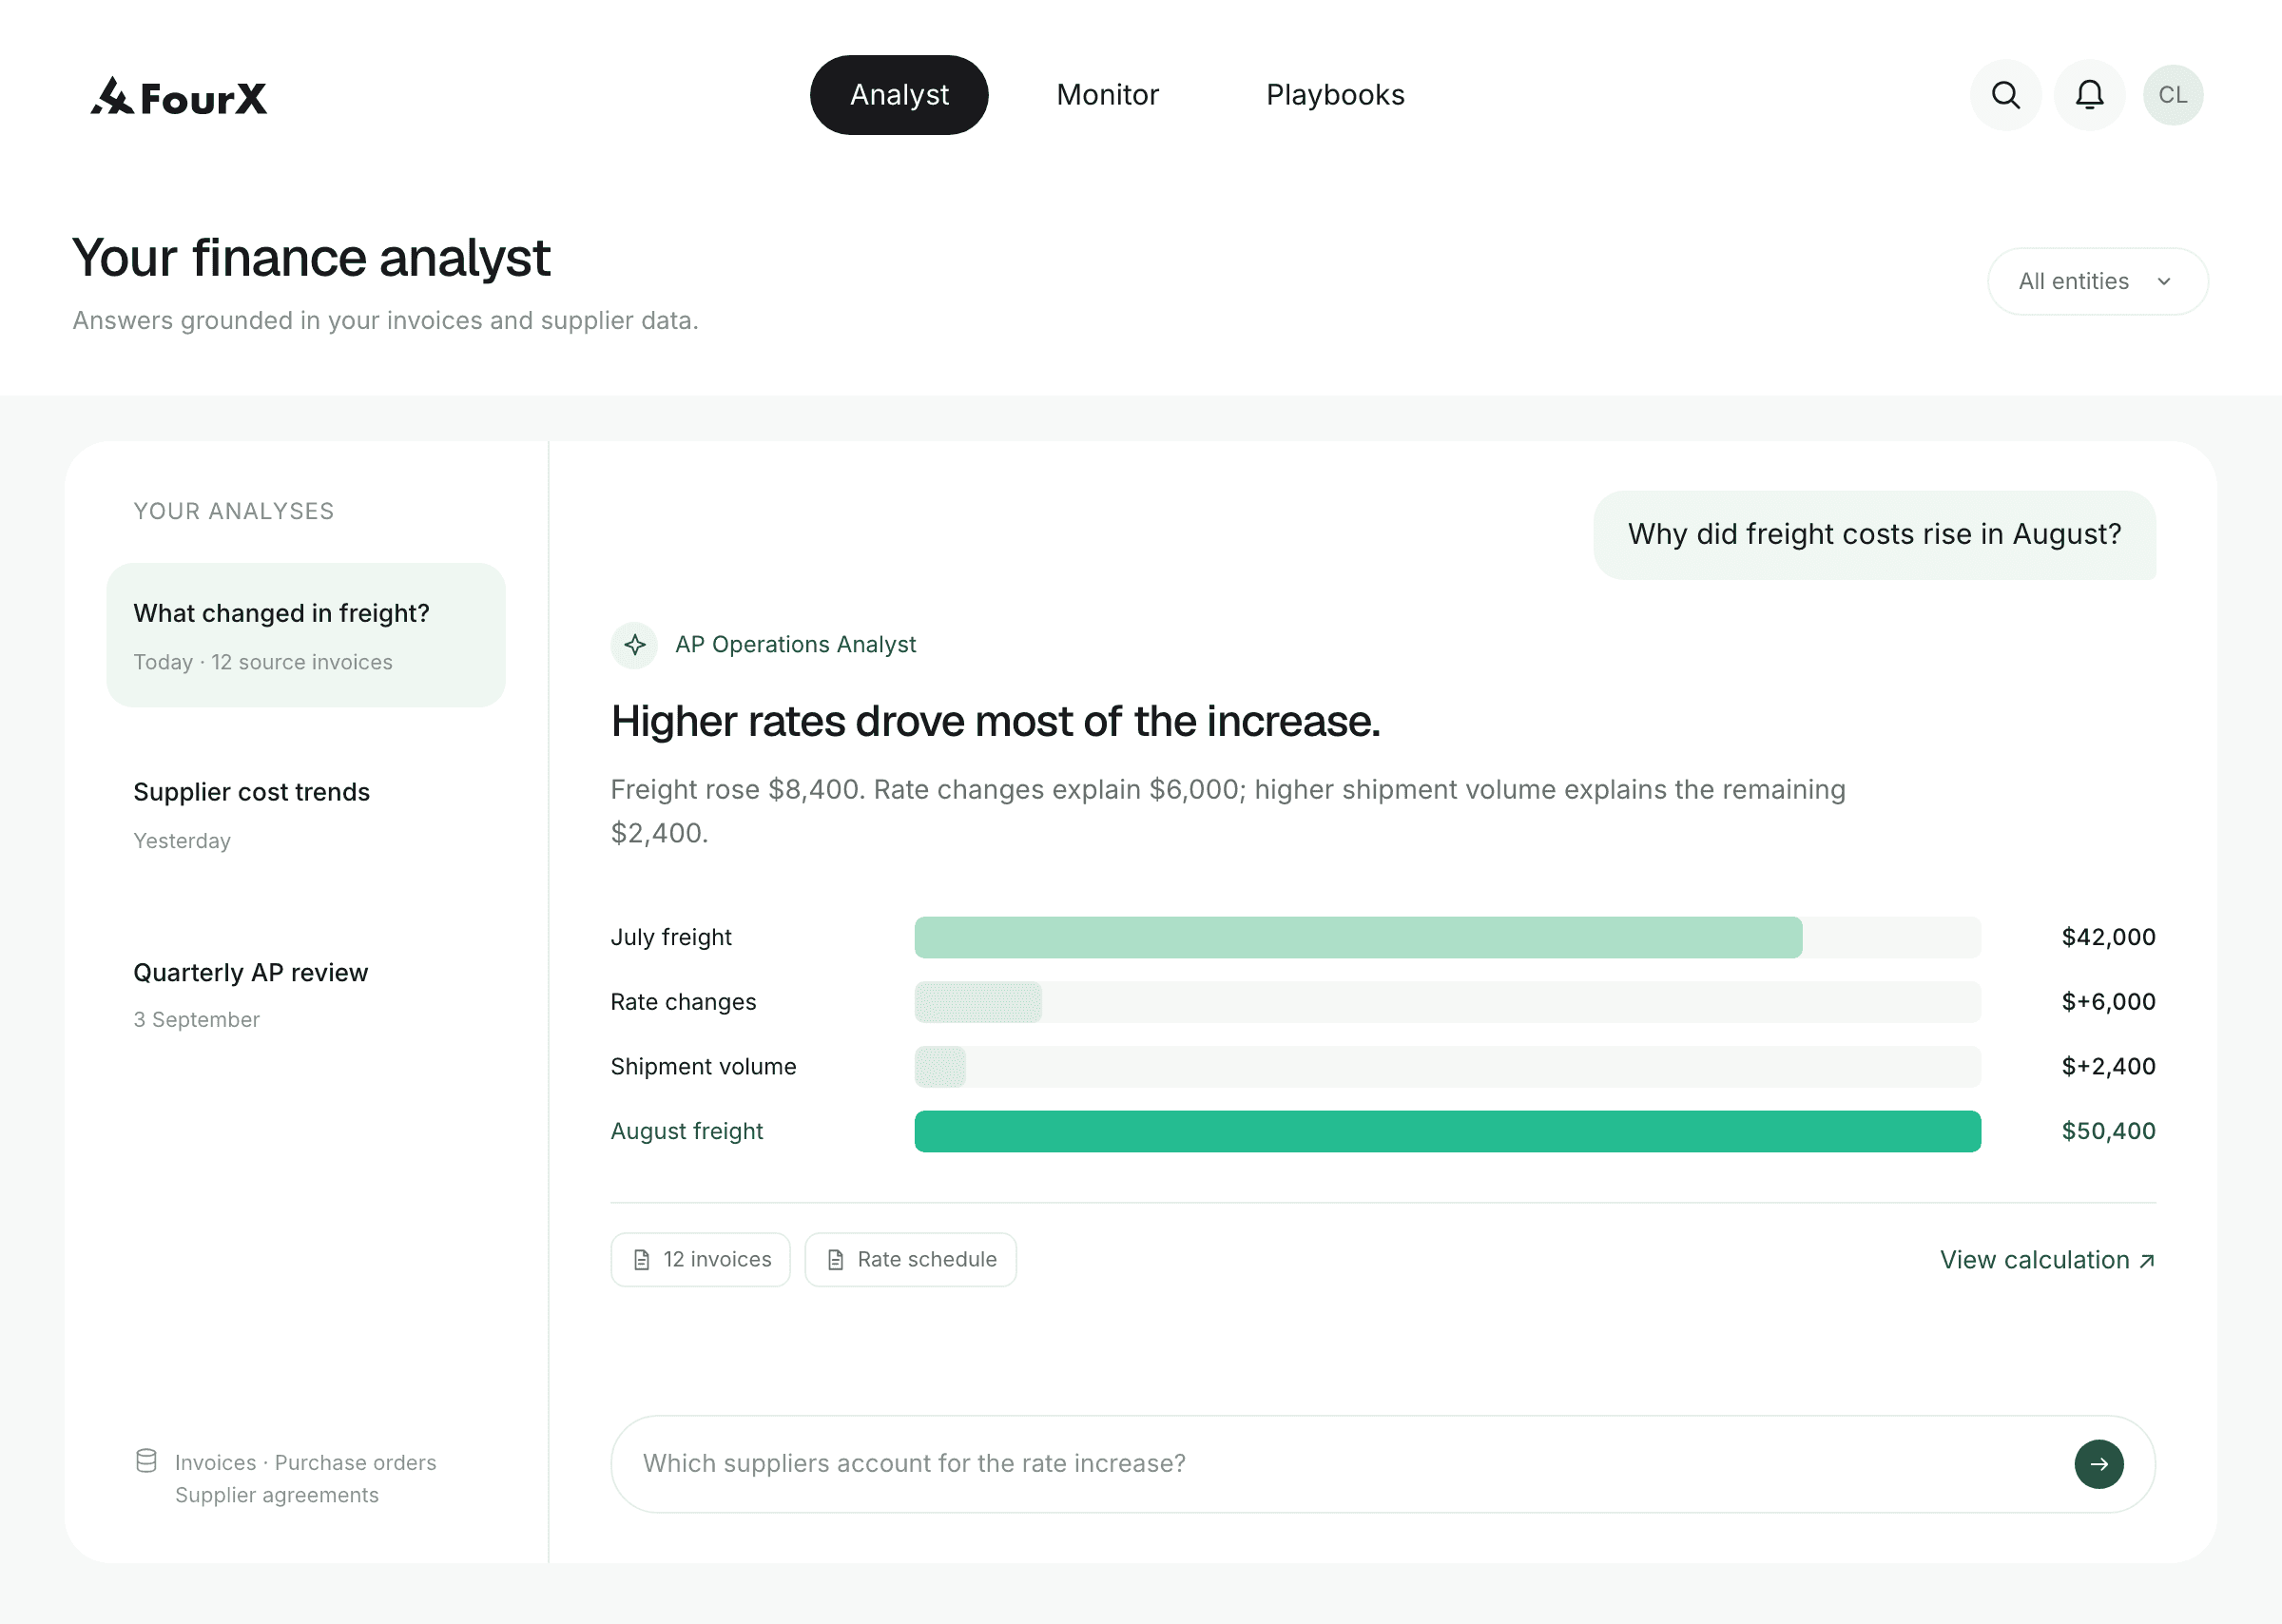Expand the All entities dropdown
2282x1624 pixels.
(x=2097, y=281)
